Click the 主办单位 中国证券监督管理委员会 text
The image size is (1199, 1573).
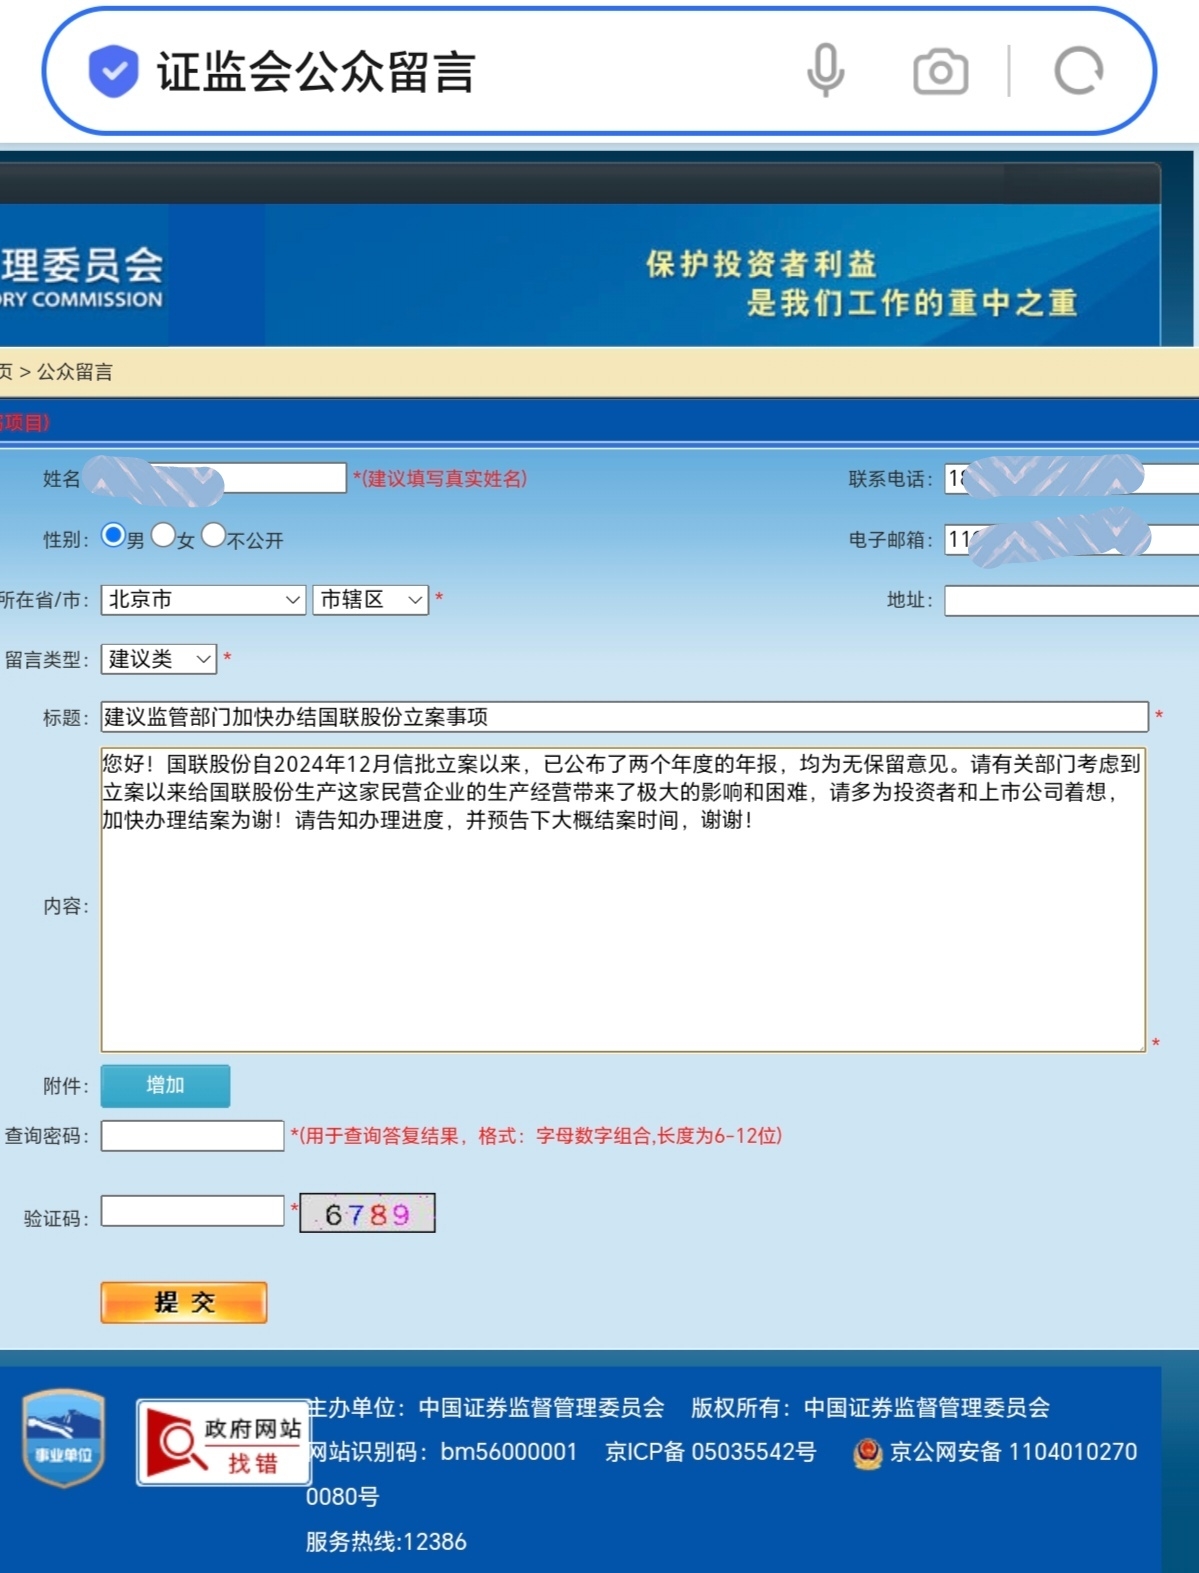coord(485,1408)
